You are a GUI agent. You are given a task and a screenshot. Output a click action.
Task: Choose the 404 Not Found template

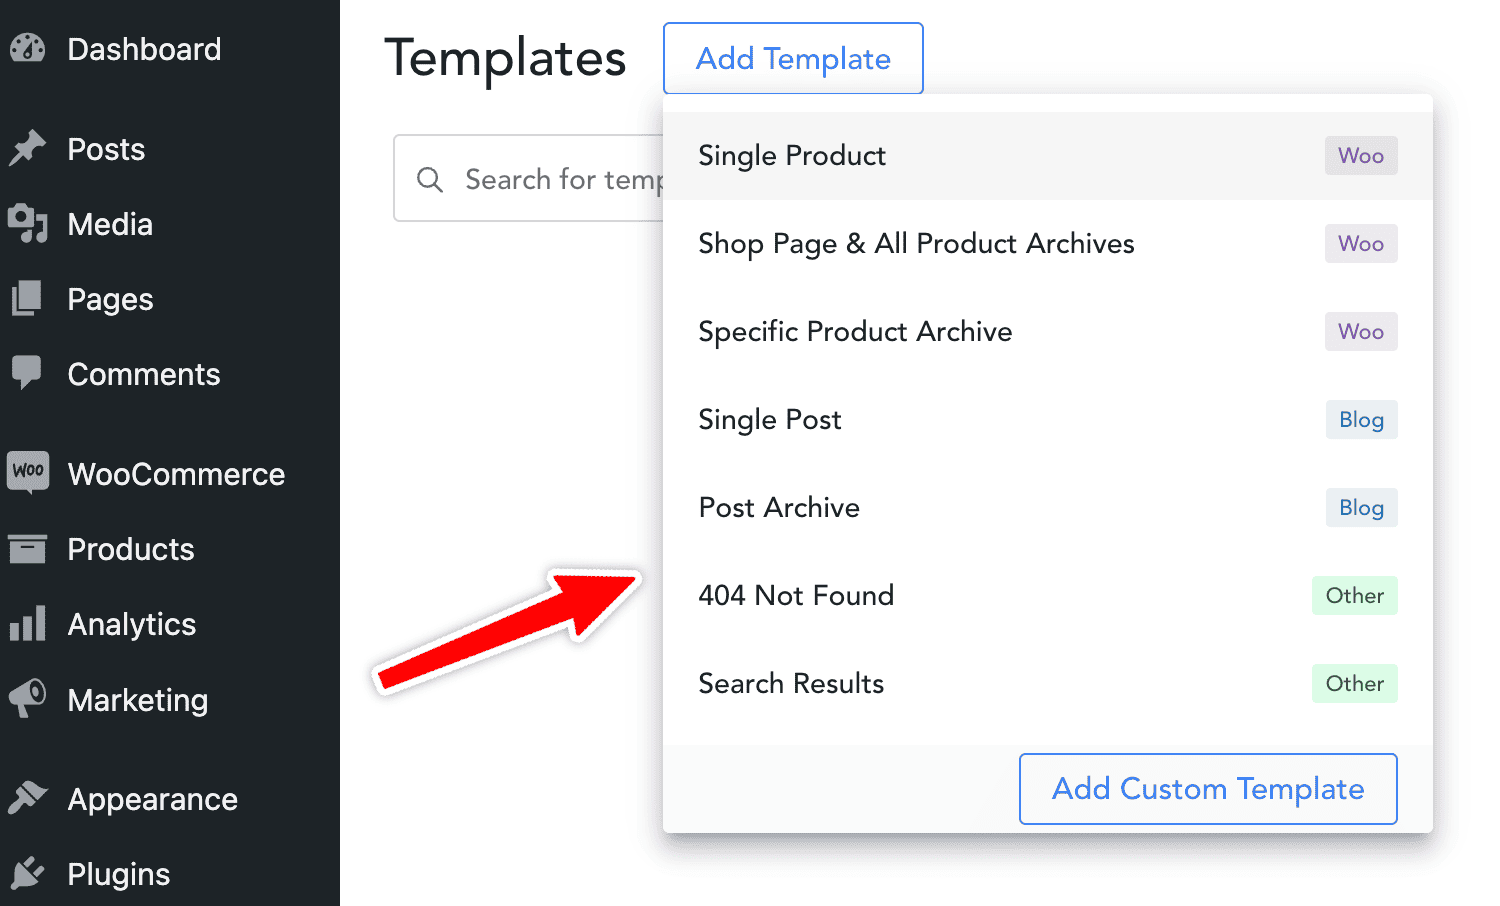point(1048,596)
